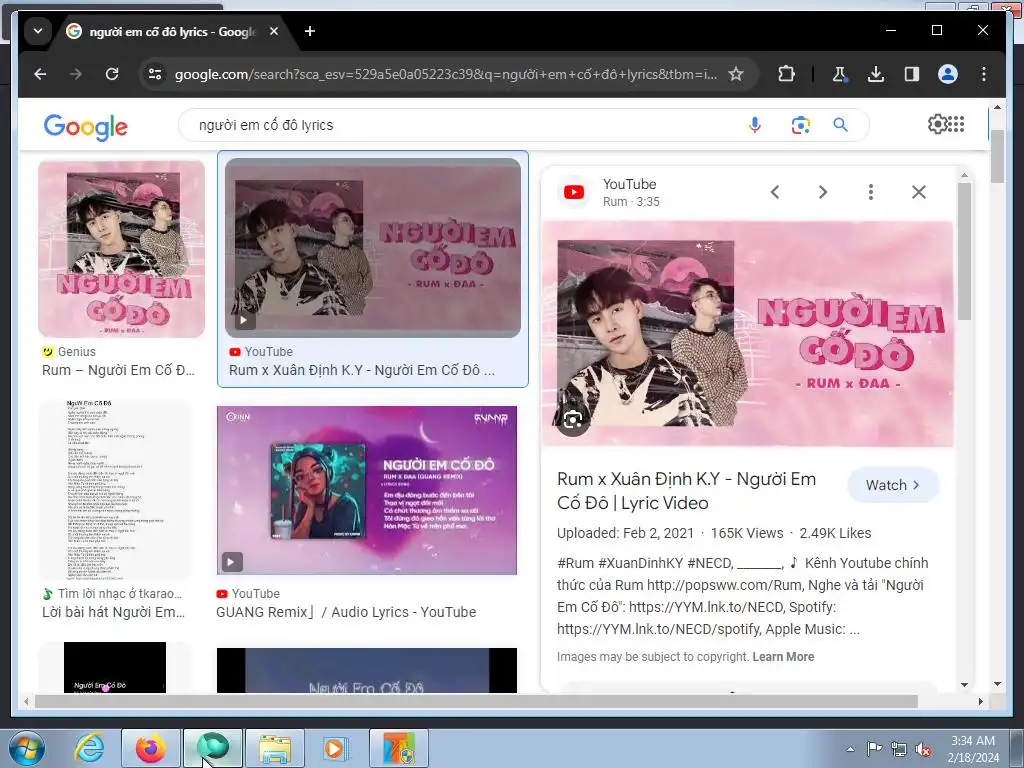Viewport: 1024px width, 768px height.
Task: Click the Watch button
Action: pos(893,485)
